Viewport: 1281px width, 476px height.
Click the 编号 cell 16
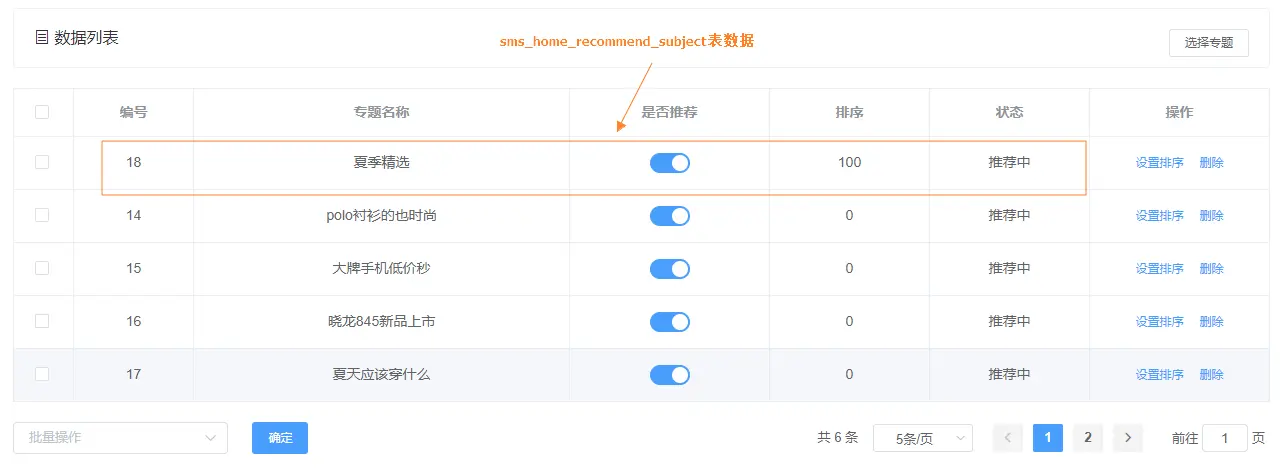(x=133, y=321)
